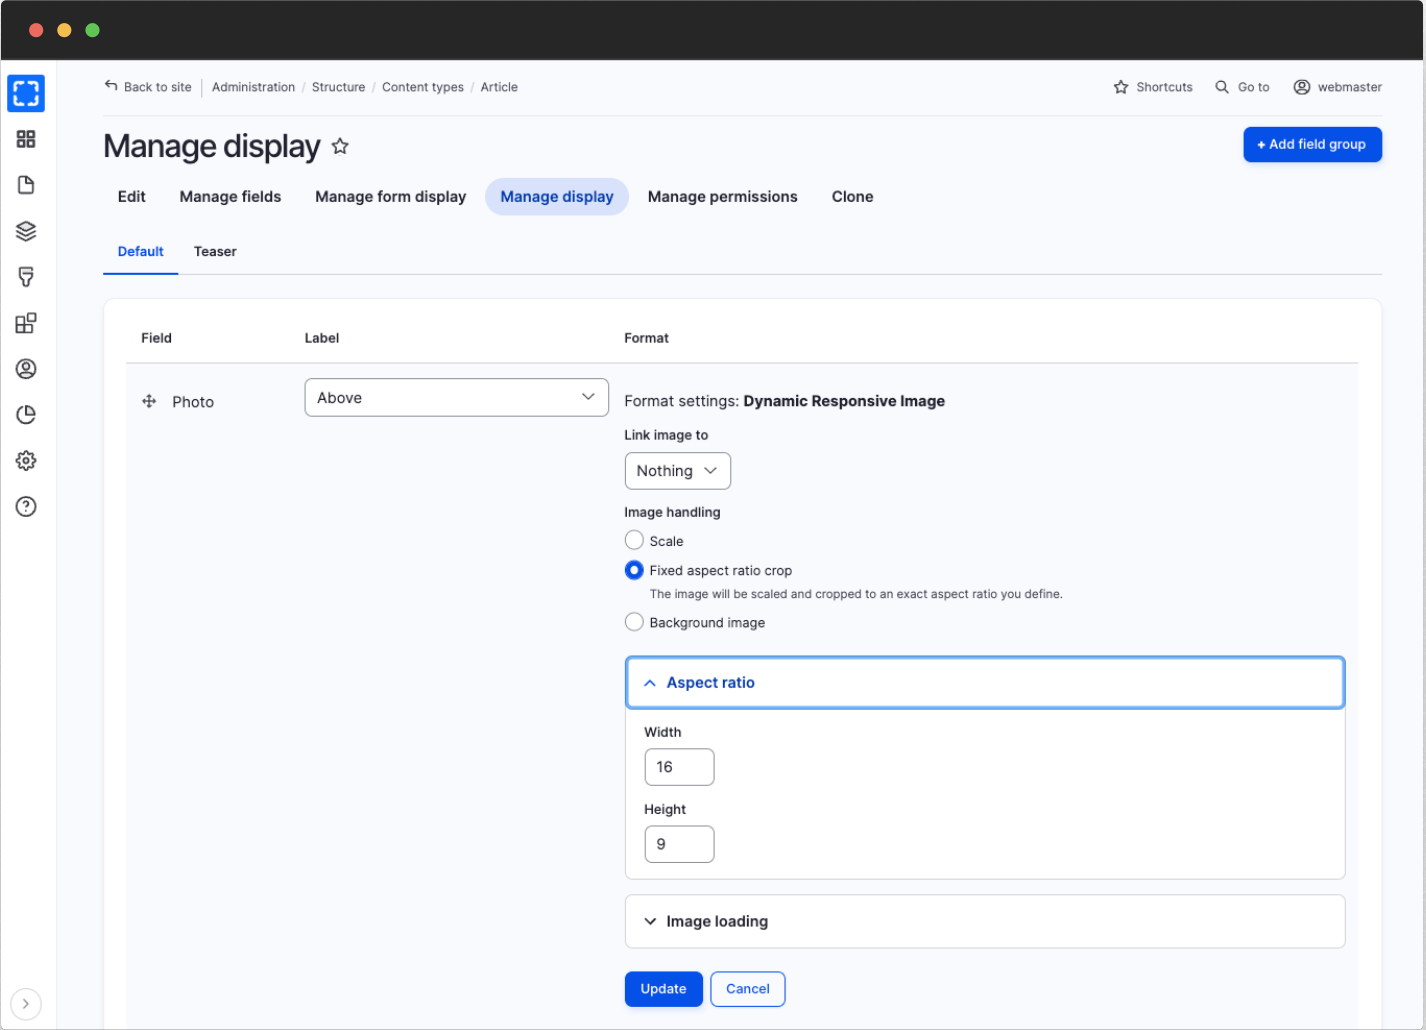Open the Help question mark icon
This screenshot has height=1030, width=1426.
26,506
